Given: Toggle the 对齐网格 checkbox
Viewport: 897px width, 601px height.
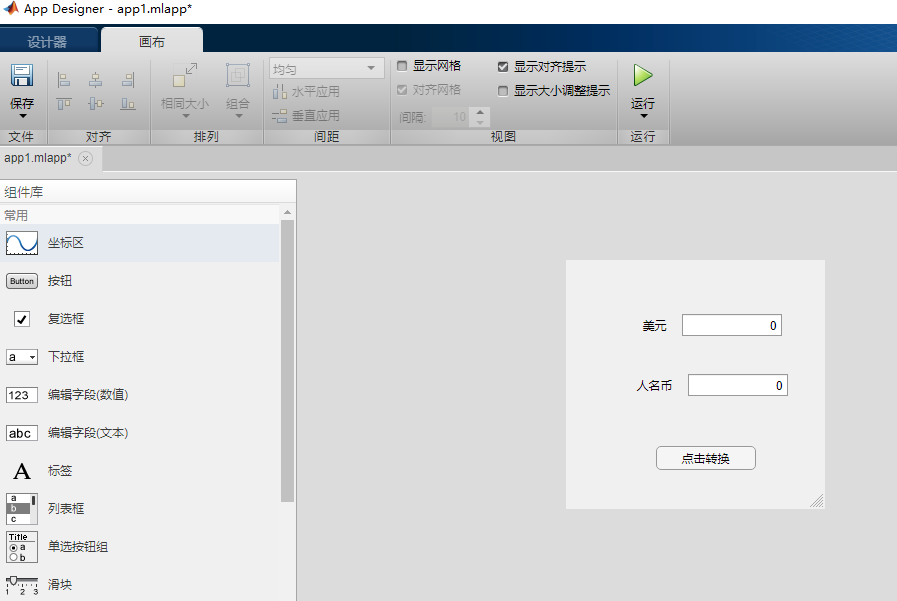Looking at the screenshot, I should [402, 90].
